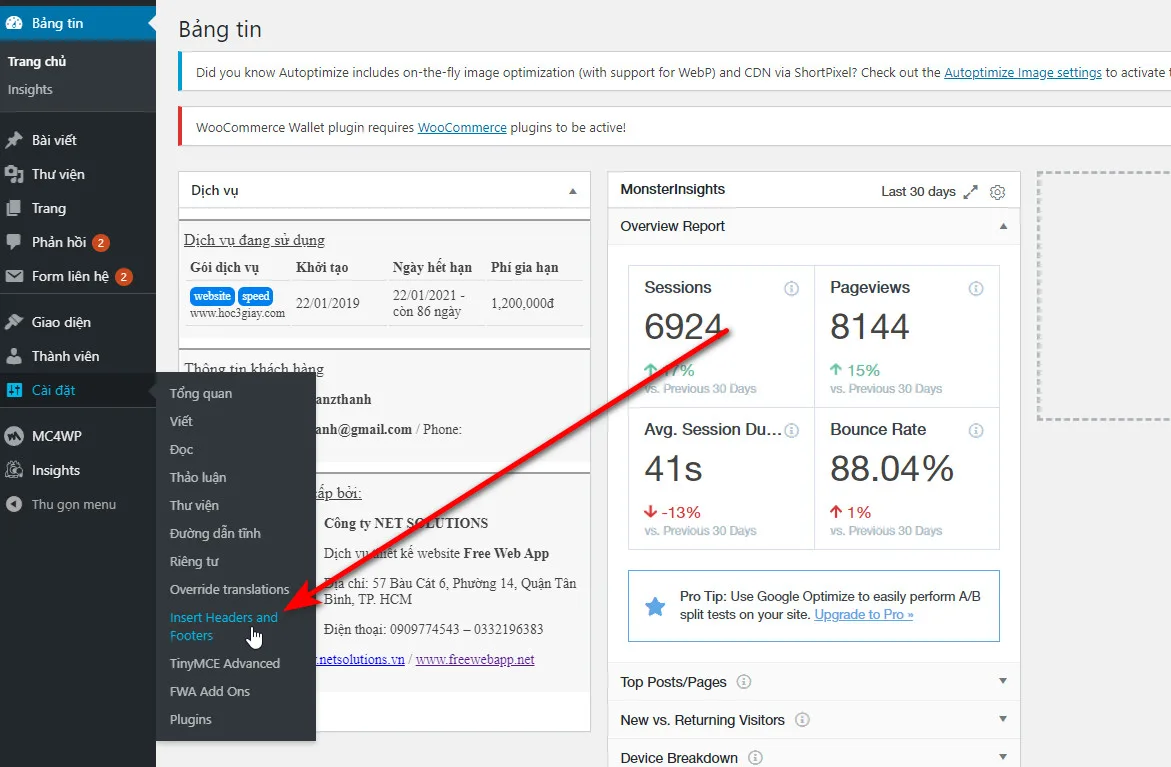
Task: Follow the Autoptimize Image settings link
Action: (x=1022, y=72)
